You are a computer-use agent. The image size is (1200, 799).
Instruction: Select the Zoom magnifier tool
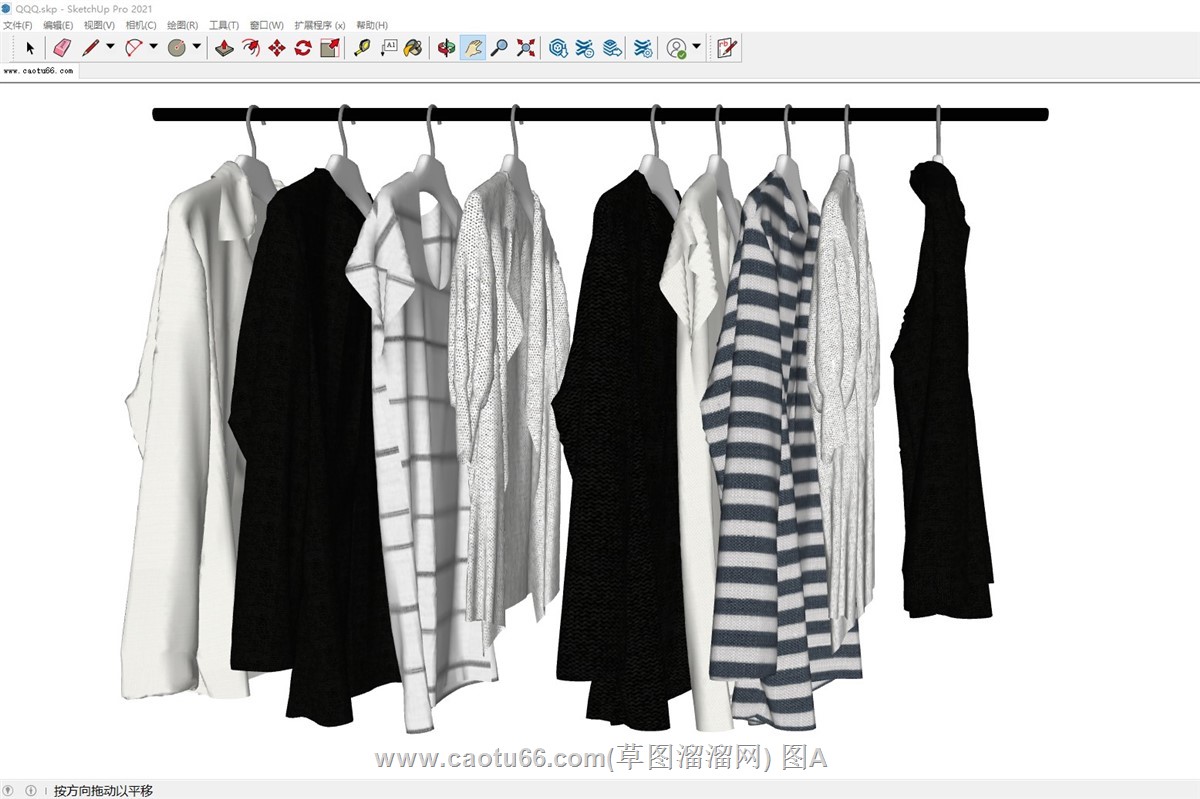[x=499, y=47]
